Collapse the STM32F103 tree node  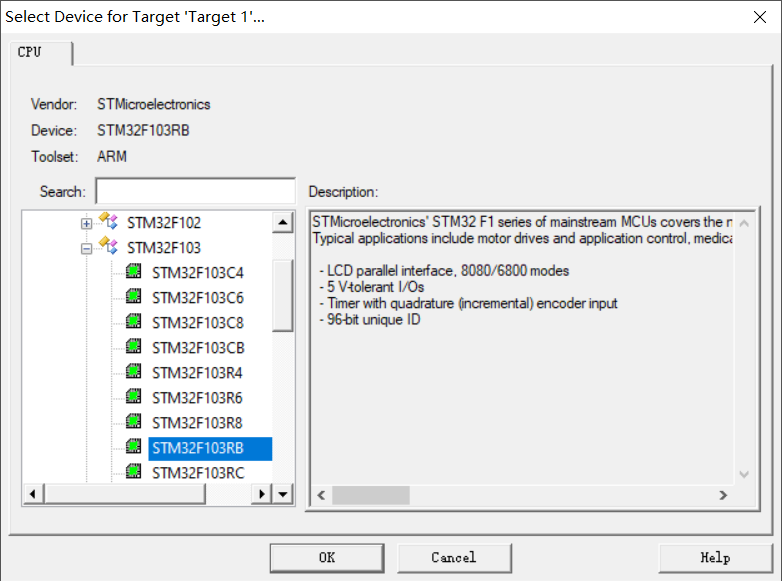tap(86, 248)
